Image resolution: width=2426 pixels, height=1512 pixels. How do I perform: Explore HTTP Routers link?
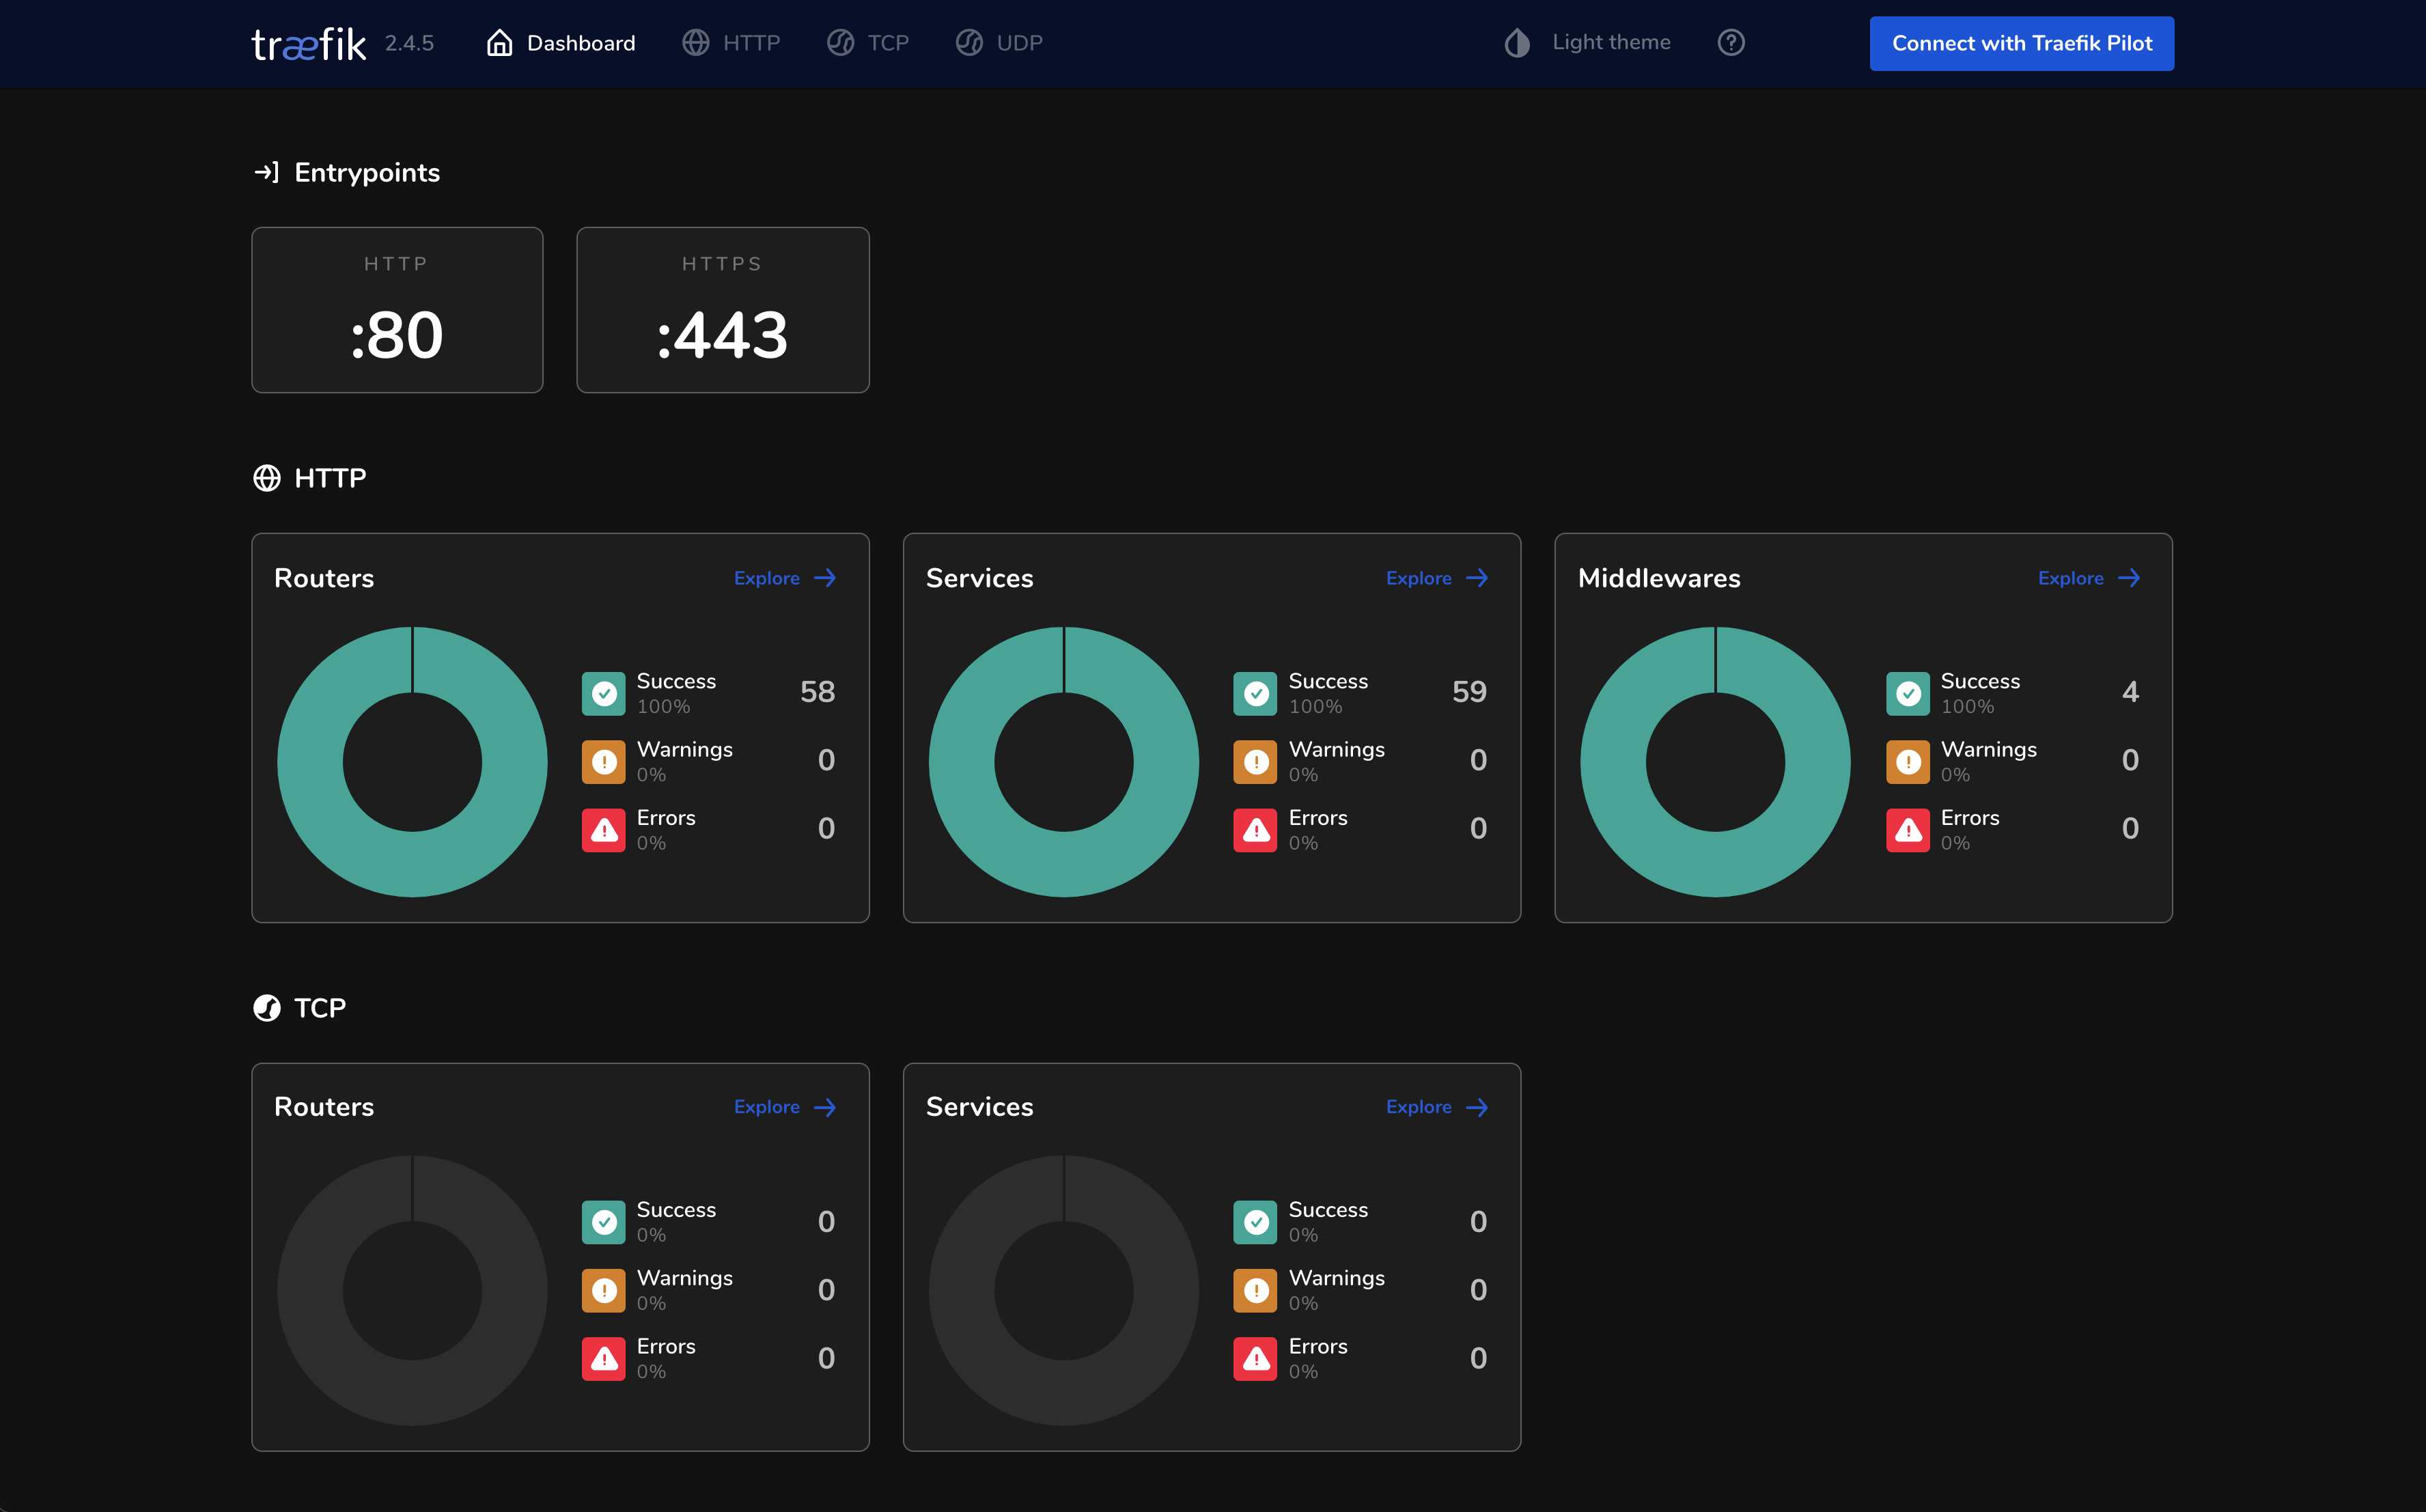click(x=784, y=578)
